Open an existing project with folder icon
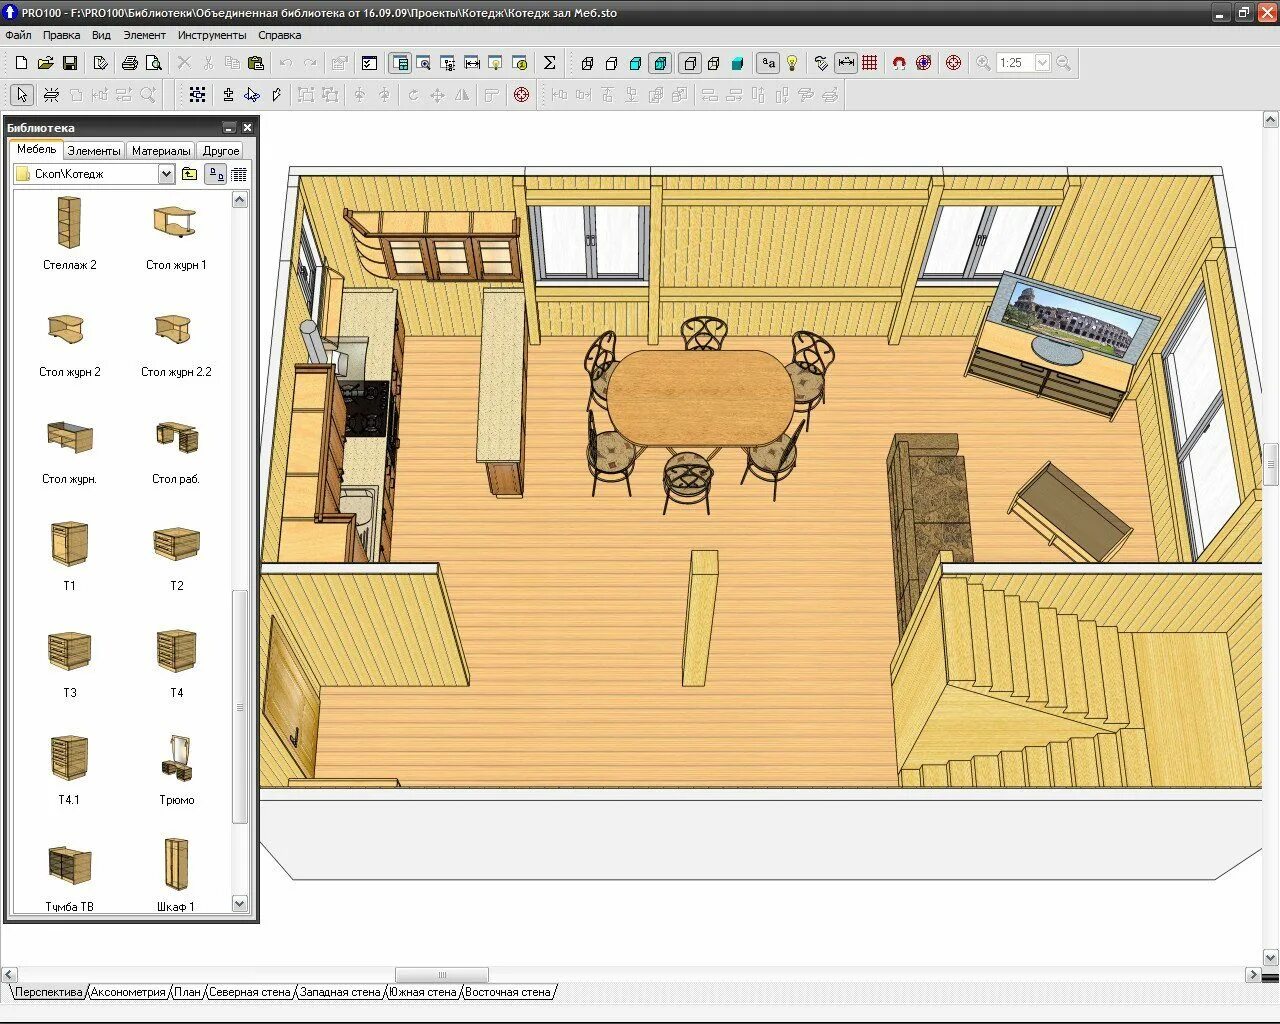 pyautogui.click(x=45, y=63)
